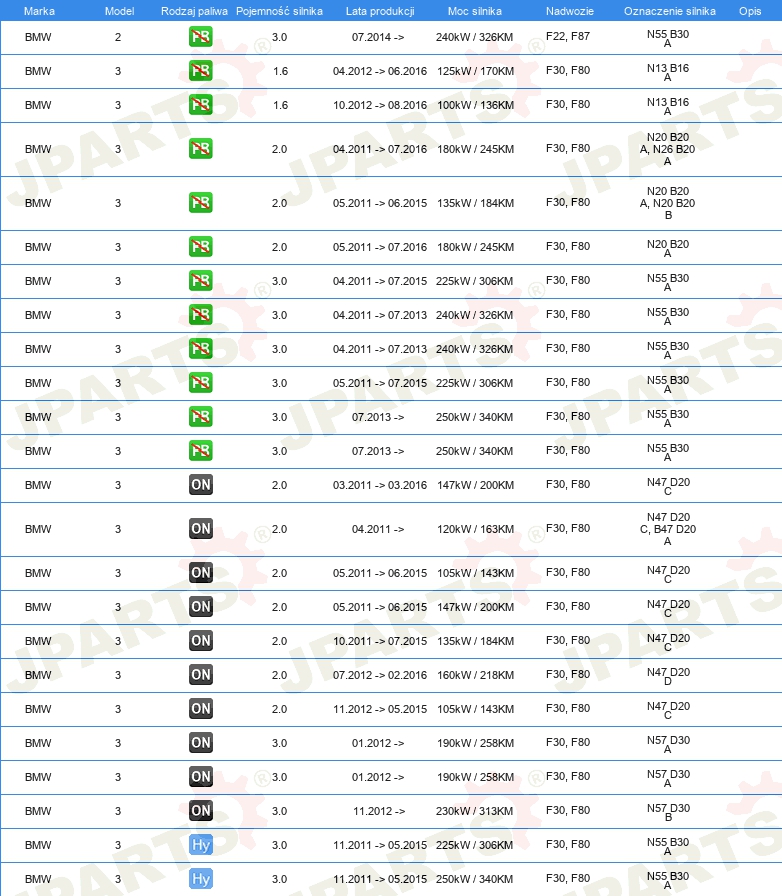Click the diesel ON icon for 03.2011 -> 03.2016

tap(201, 485)
